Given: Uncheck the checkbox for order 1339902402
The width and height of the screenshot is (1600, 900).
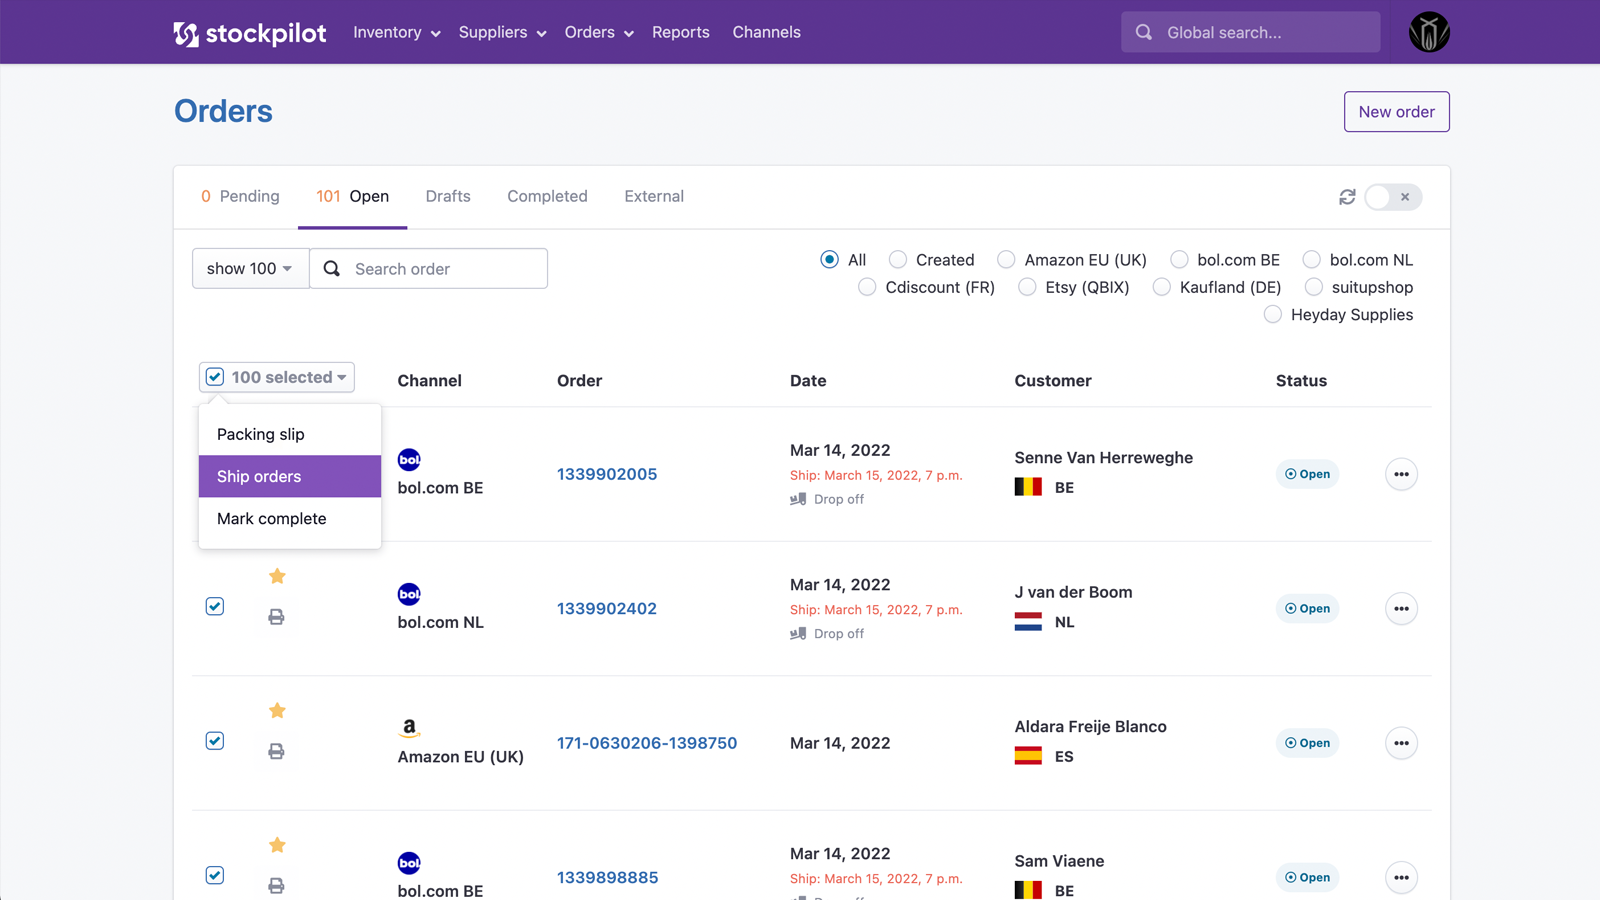Looking at the screenshot, I should click(215, 607).
